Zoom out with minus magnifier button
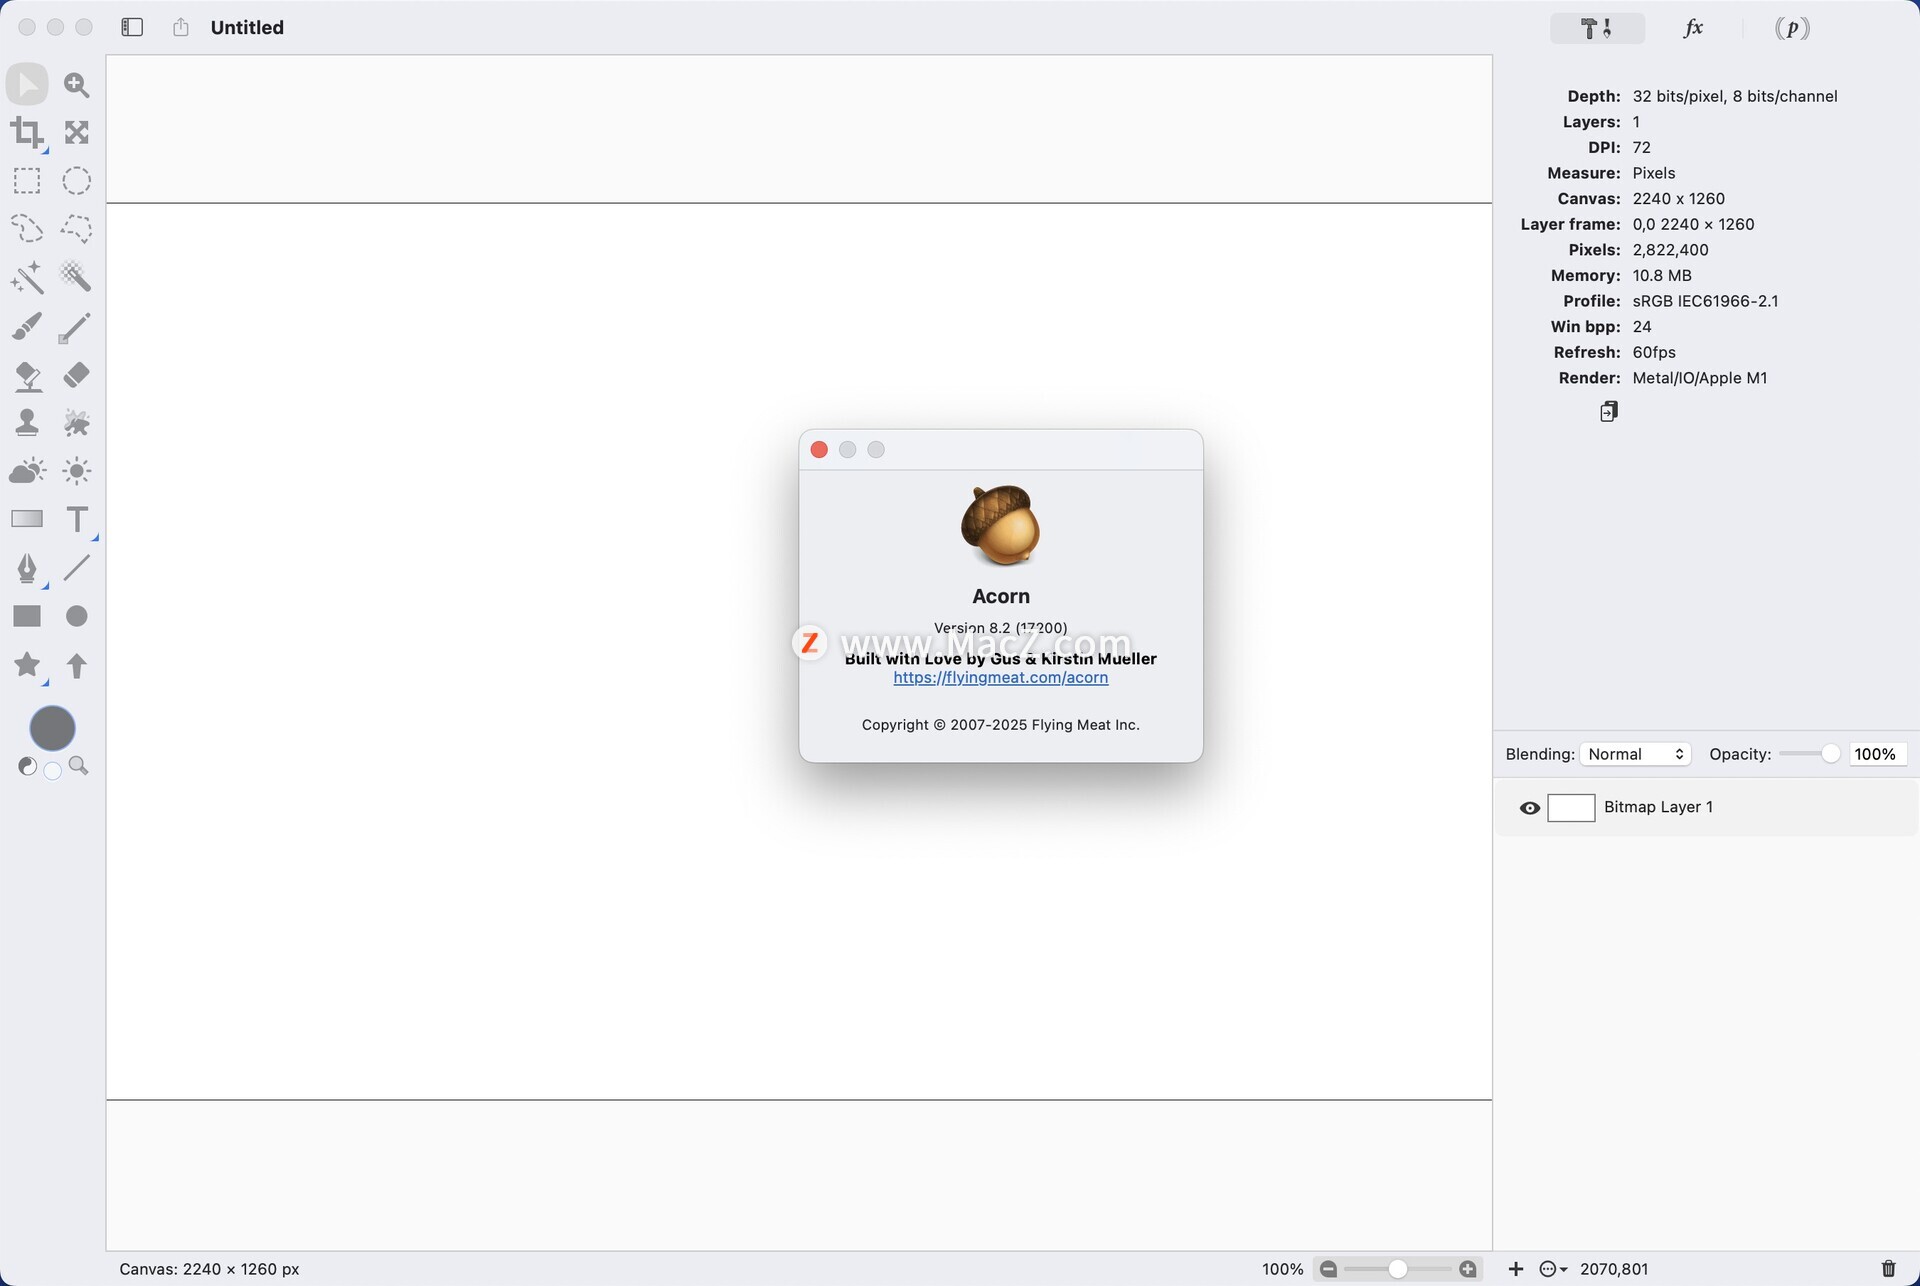This screenshot has width=1920, height=1286. (1328, 1269)
